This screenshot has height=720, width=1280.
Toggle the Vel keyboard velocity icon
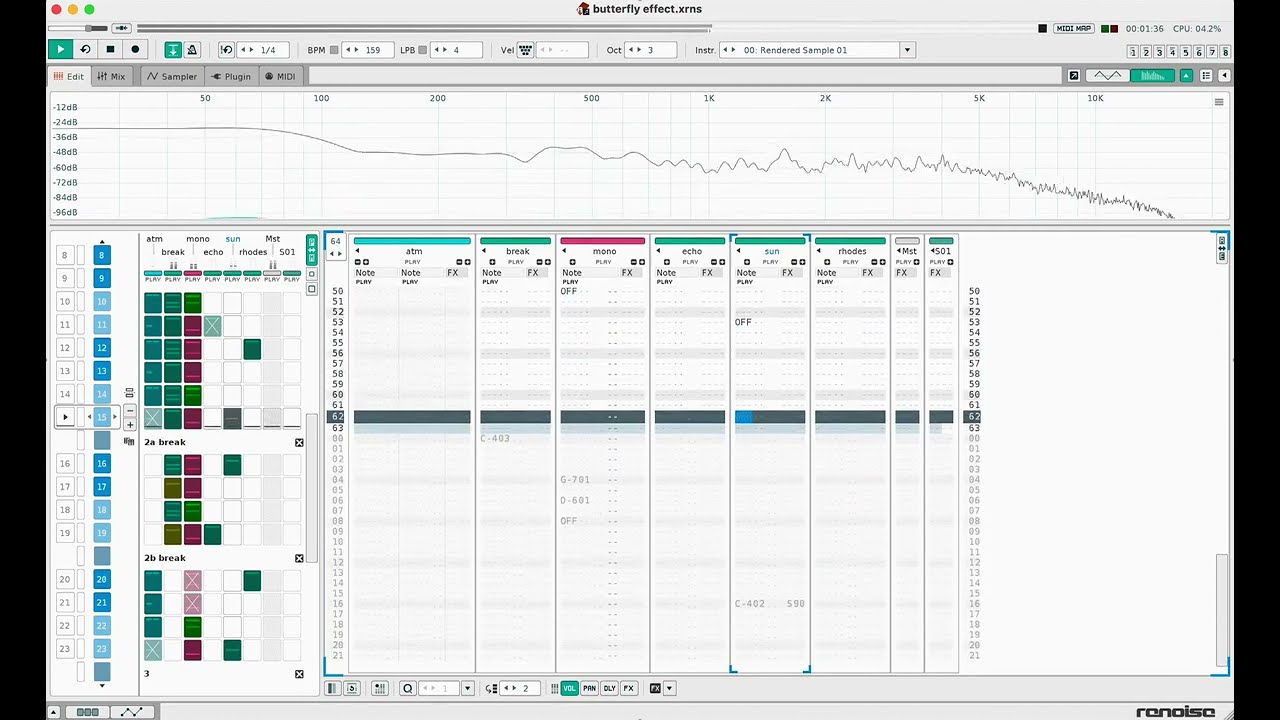coord(525,50)
